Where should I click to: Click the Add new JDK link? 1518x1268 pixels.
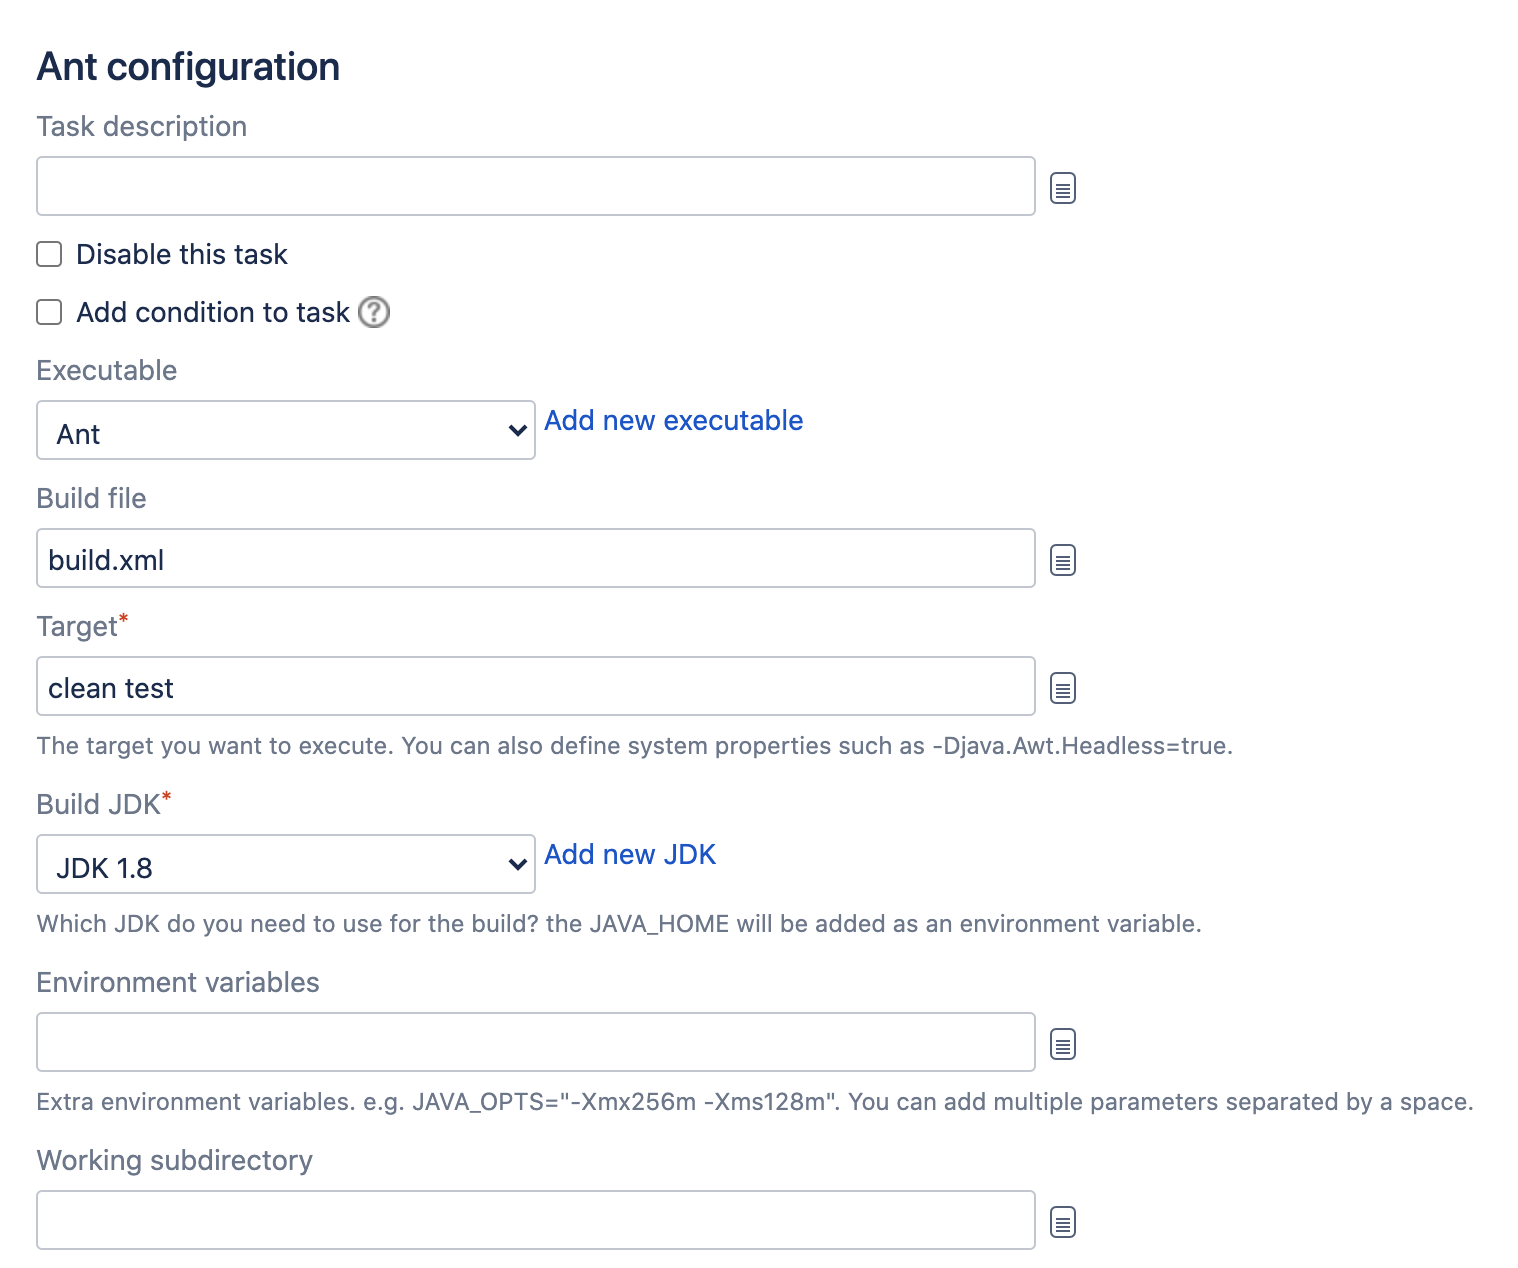click(630, 855)
